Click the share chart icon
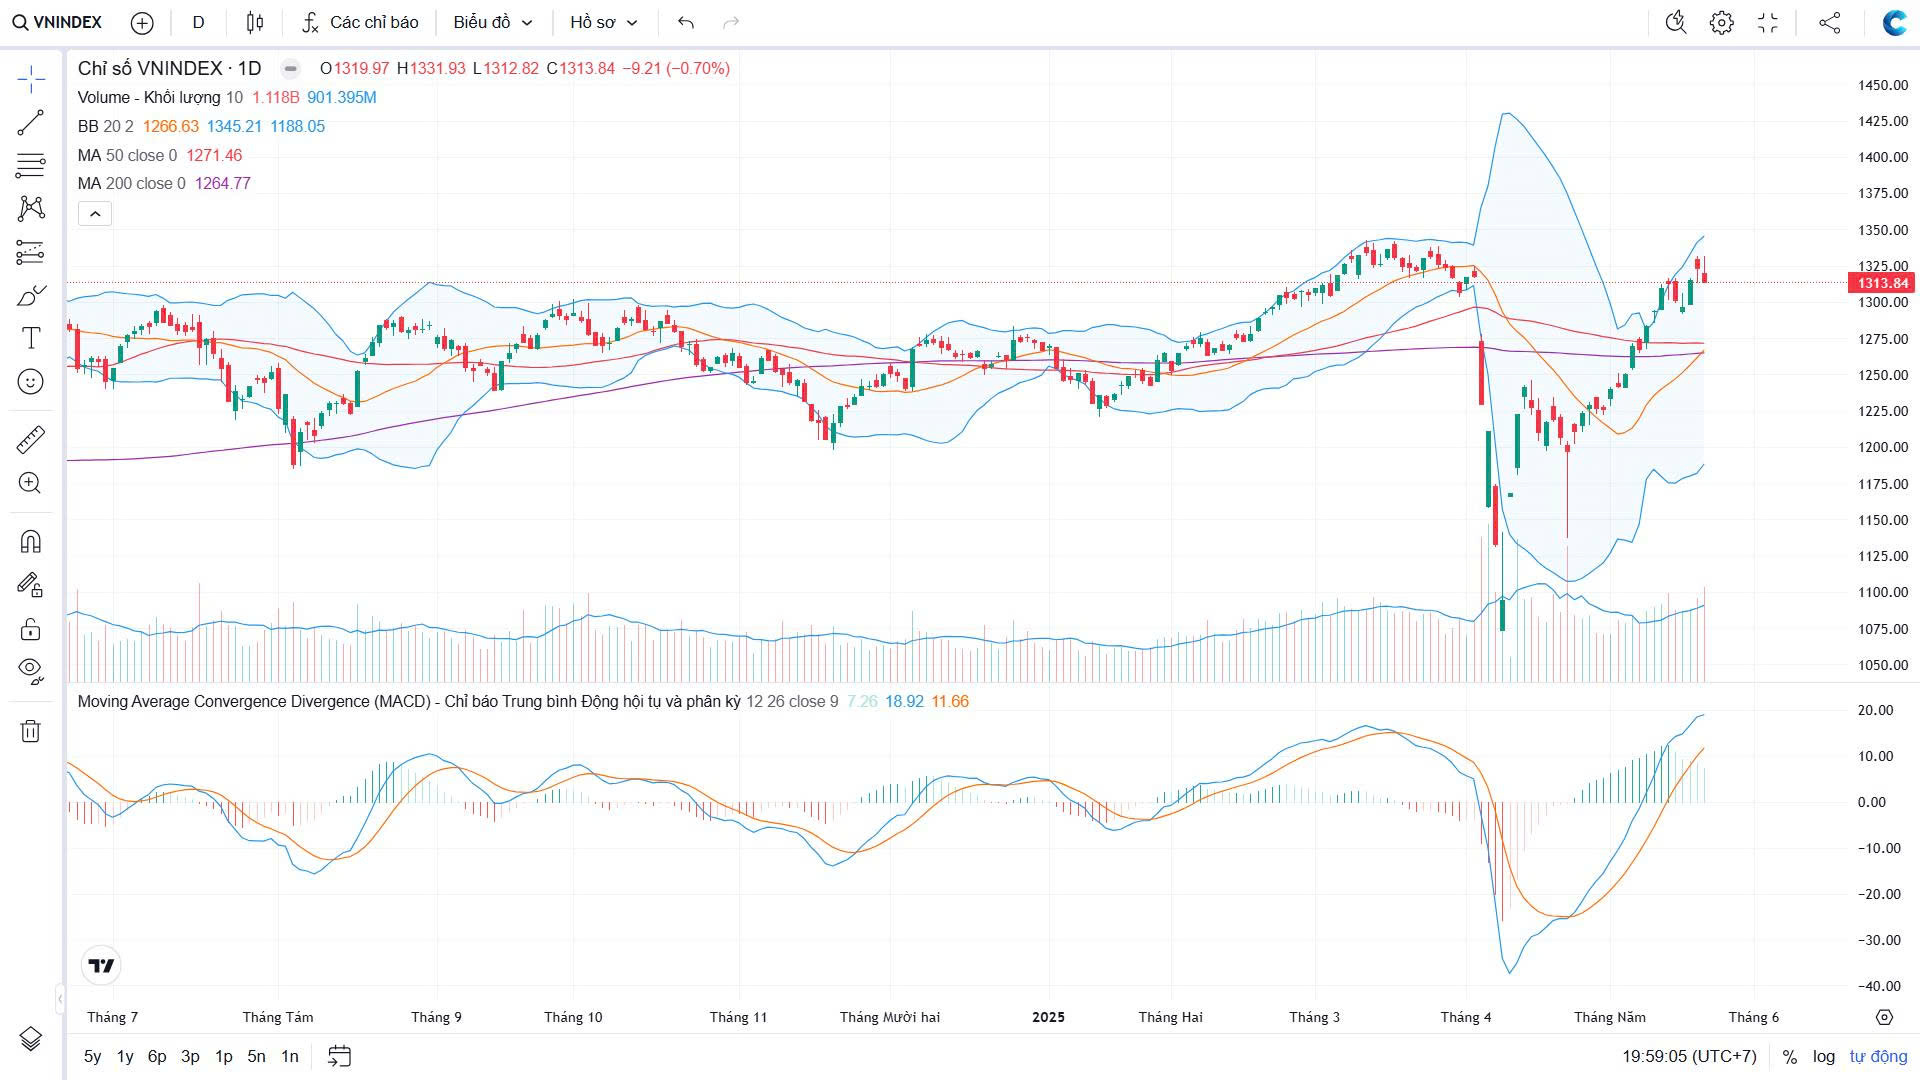Screen dimensions: 1920x1080 coord(1829,22)
